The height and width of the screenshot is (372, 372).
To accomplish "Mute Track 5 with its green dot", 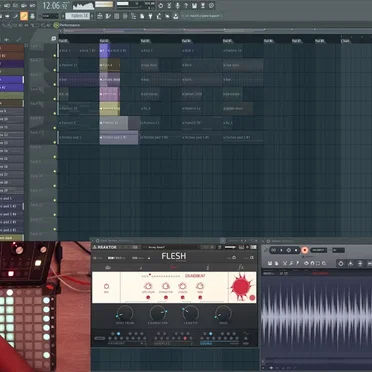I will click(x=55, y=113).
